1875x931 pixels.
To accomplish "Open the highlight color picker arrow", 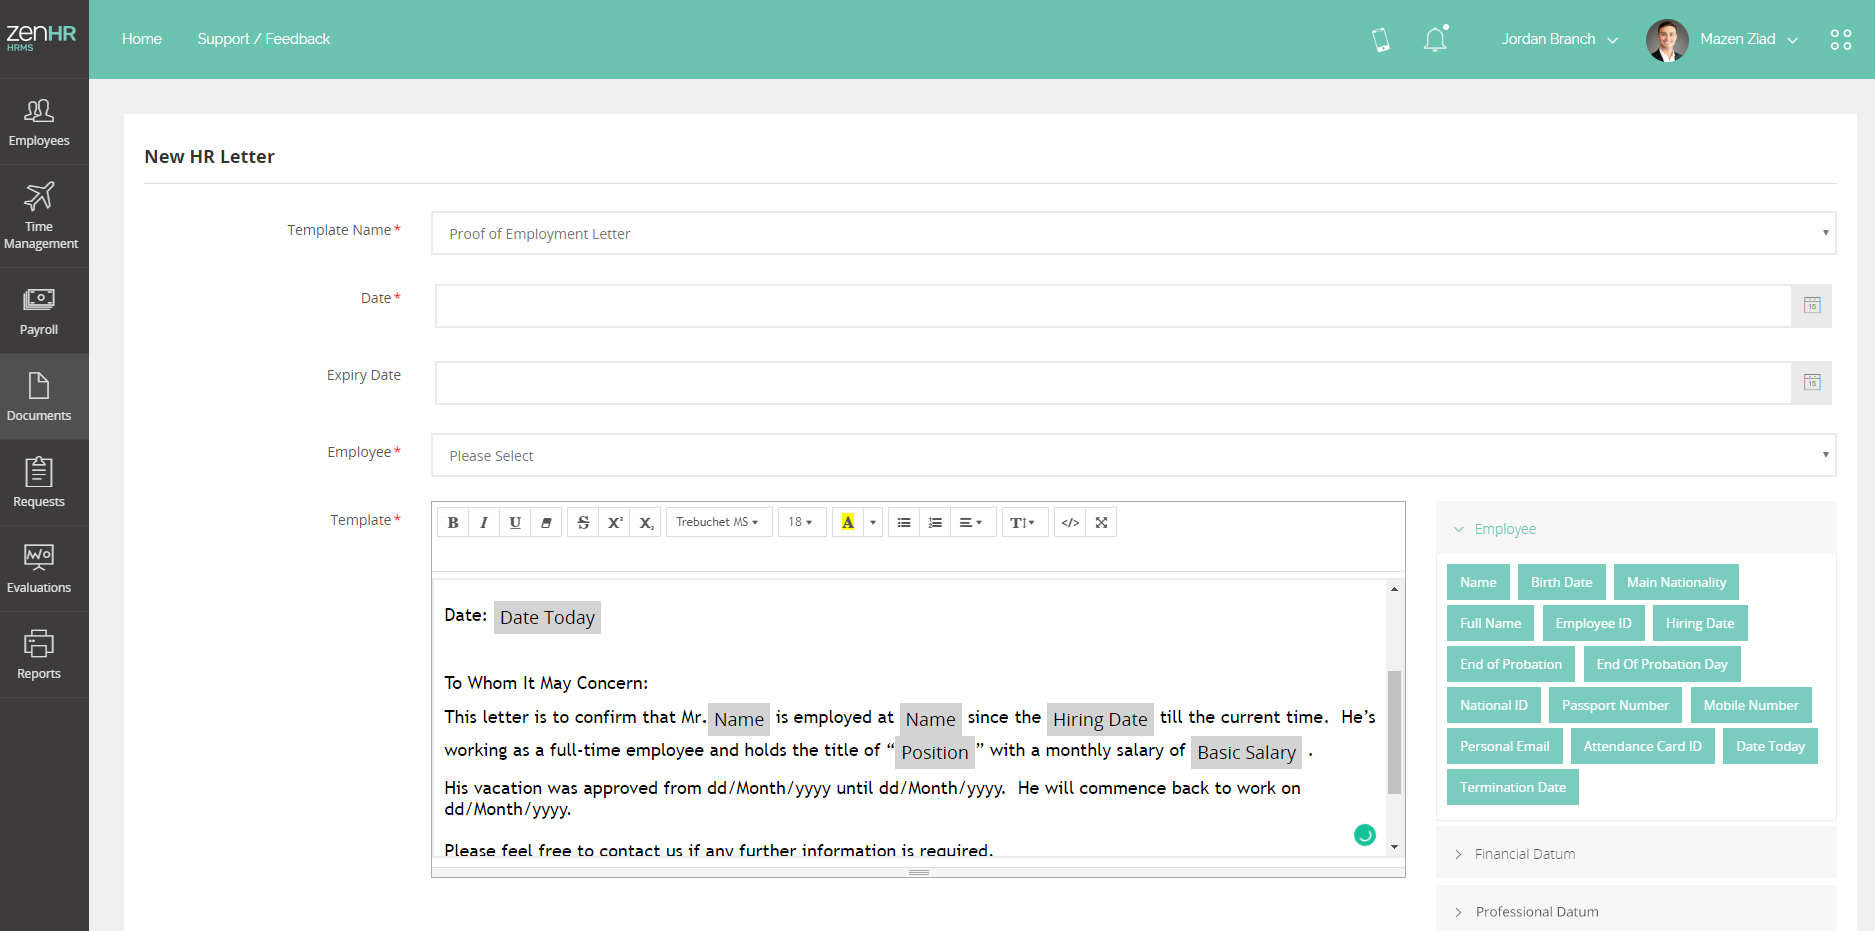I will coord(873,522).
